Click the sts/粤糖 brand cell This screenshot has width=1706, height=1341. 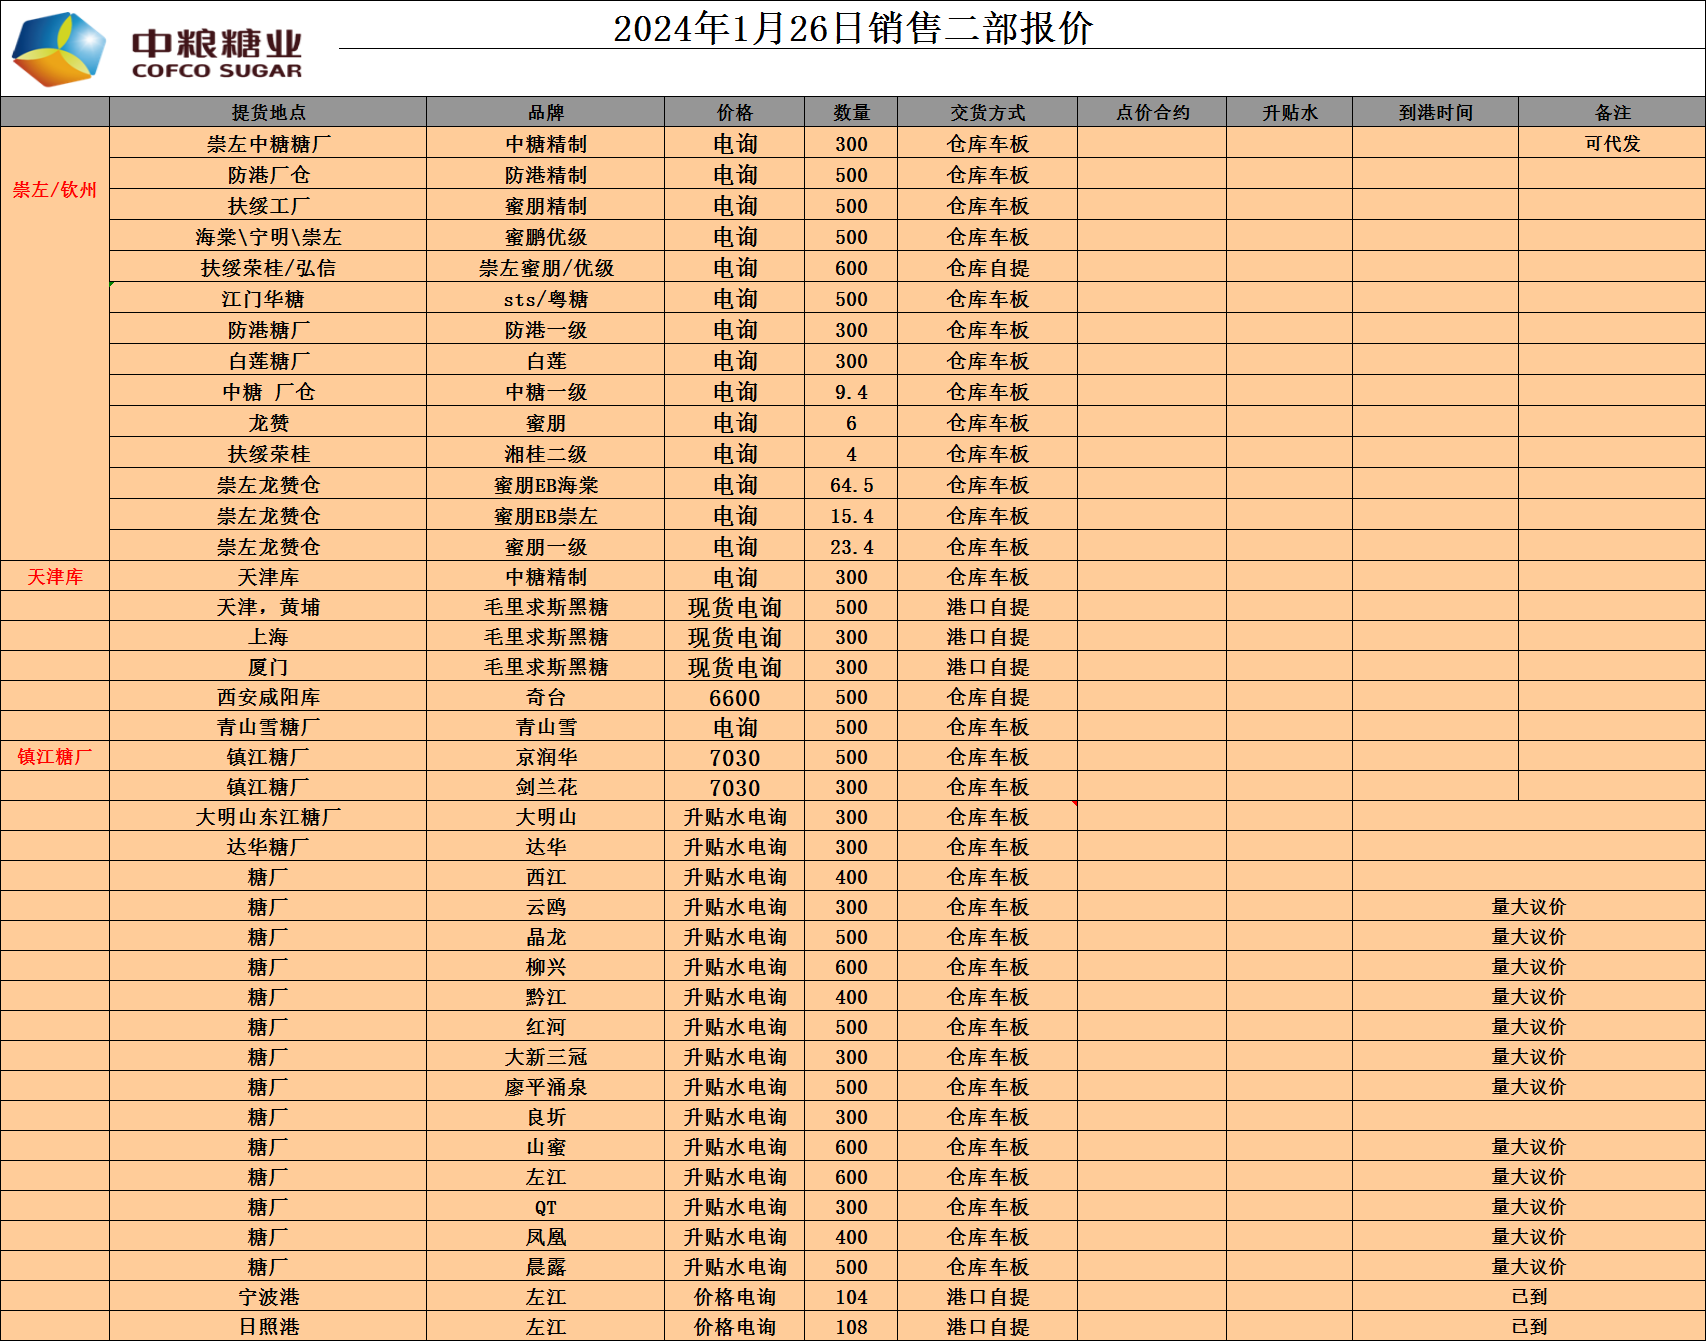click(545, 299)
